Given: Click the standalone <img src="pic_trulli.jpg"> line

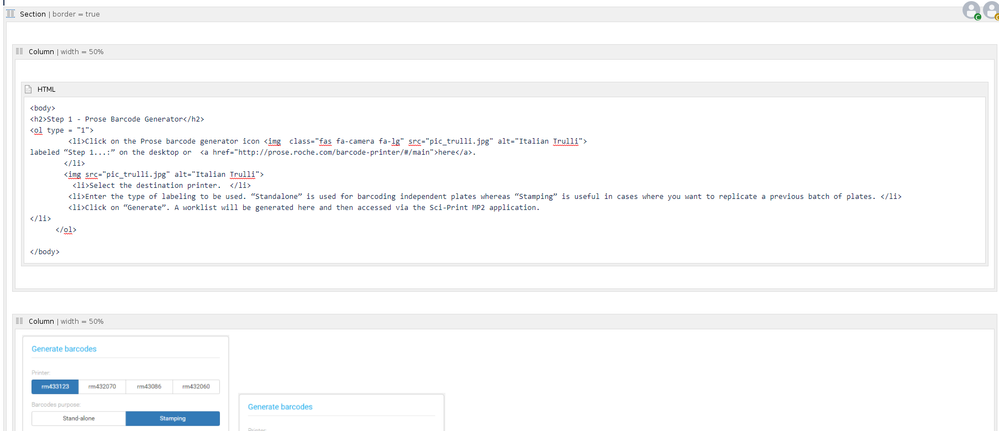Looking at the screenshot, I should tap(164, 174).
